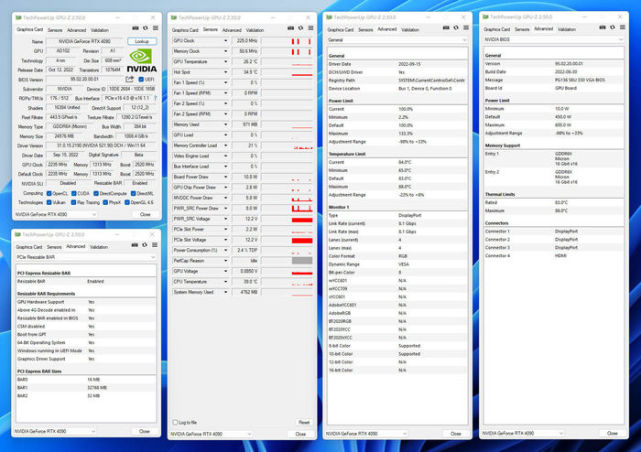Viewport: 641px width, 452px height.
Task: Click the BAR1 32768 MB row
Action: 86,387
